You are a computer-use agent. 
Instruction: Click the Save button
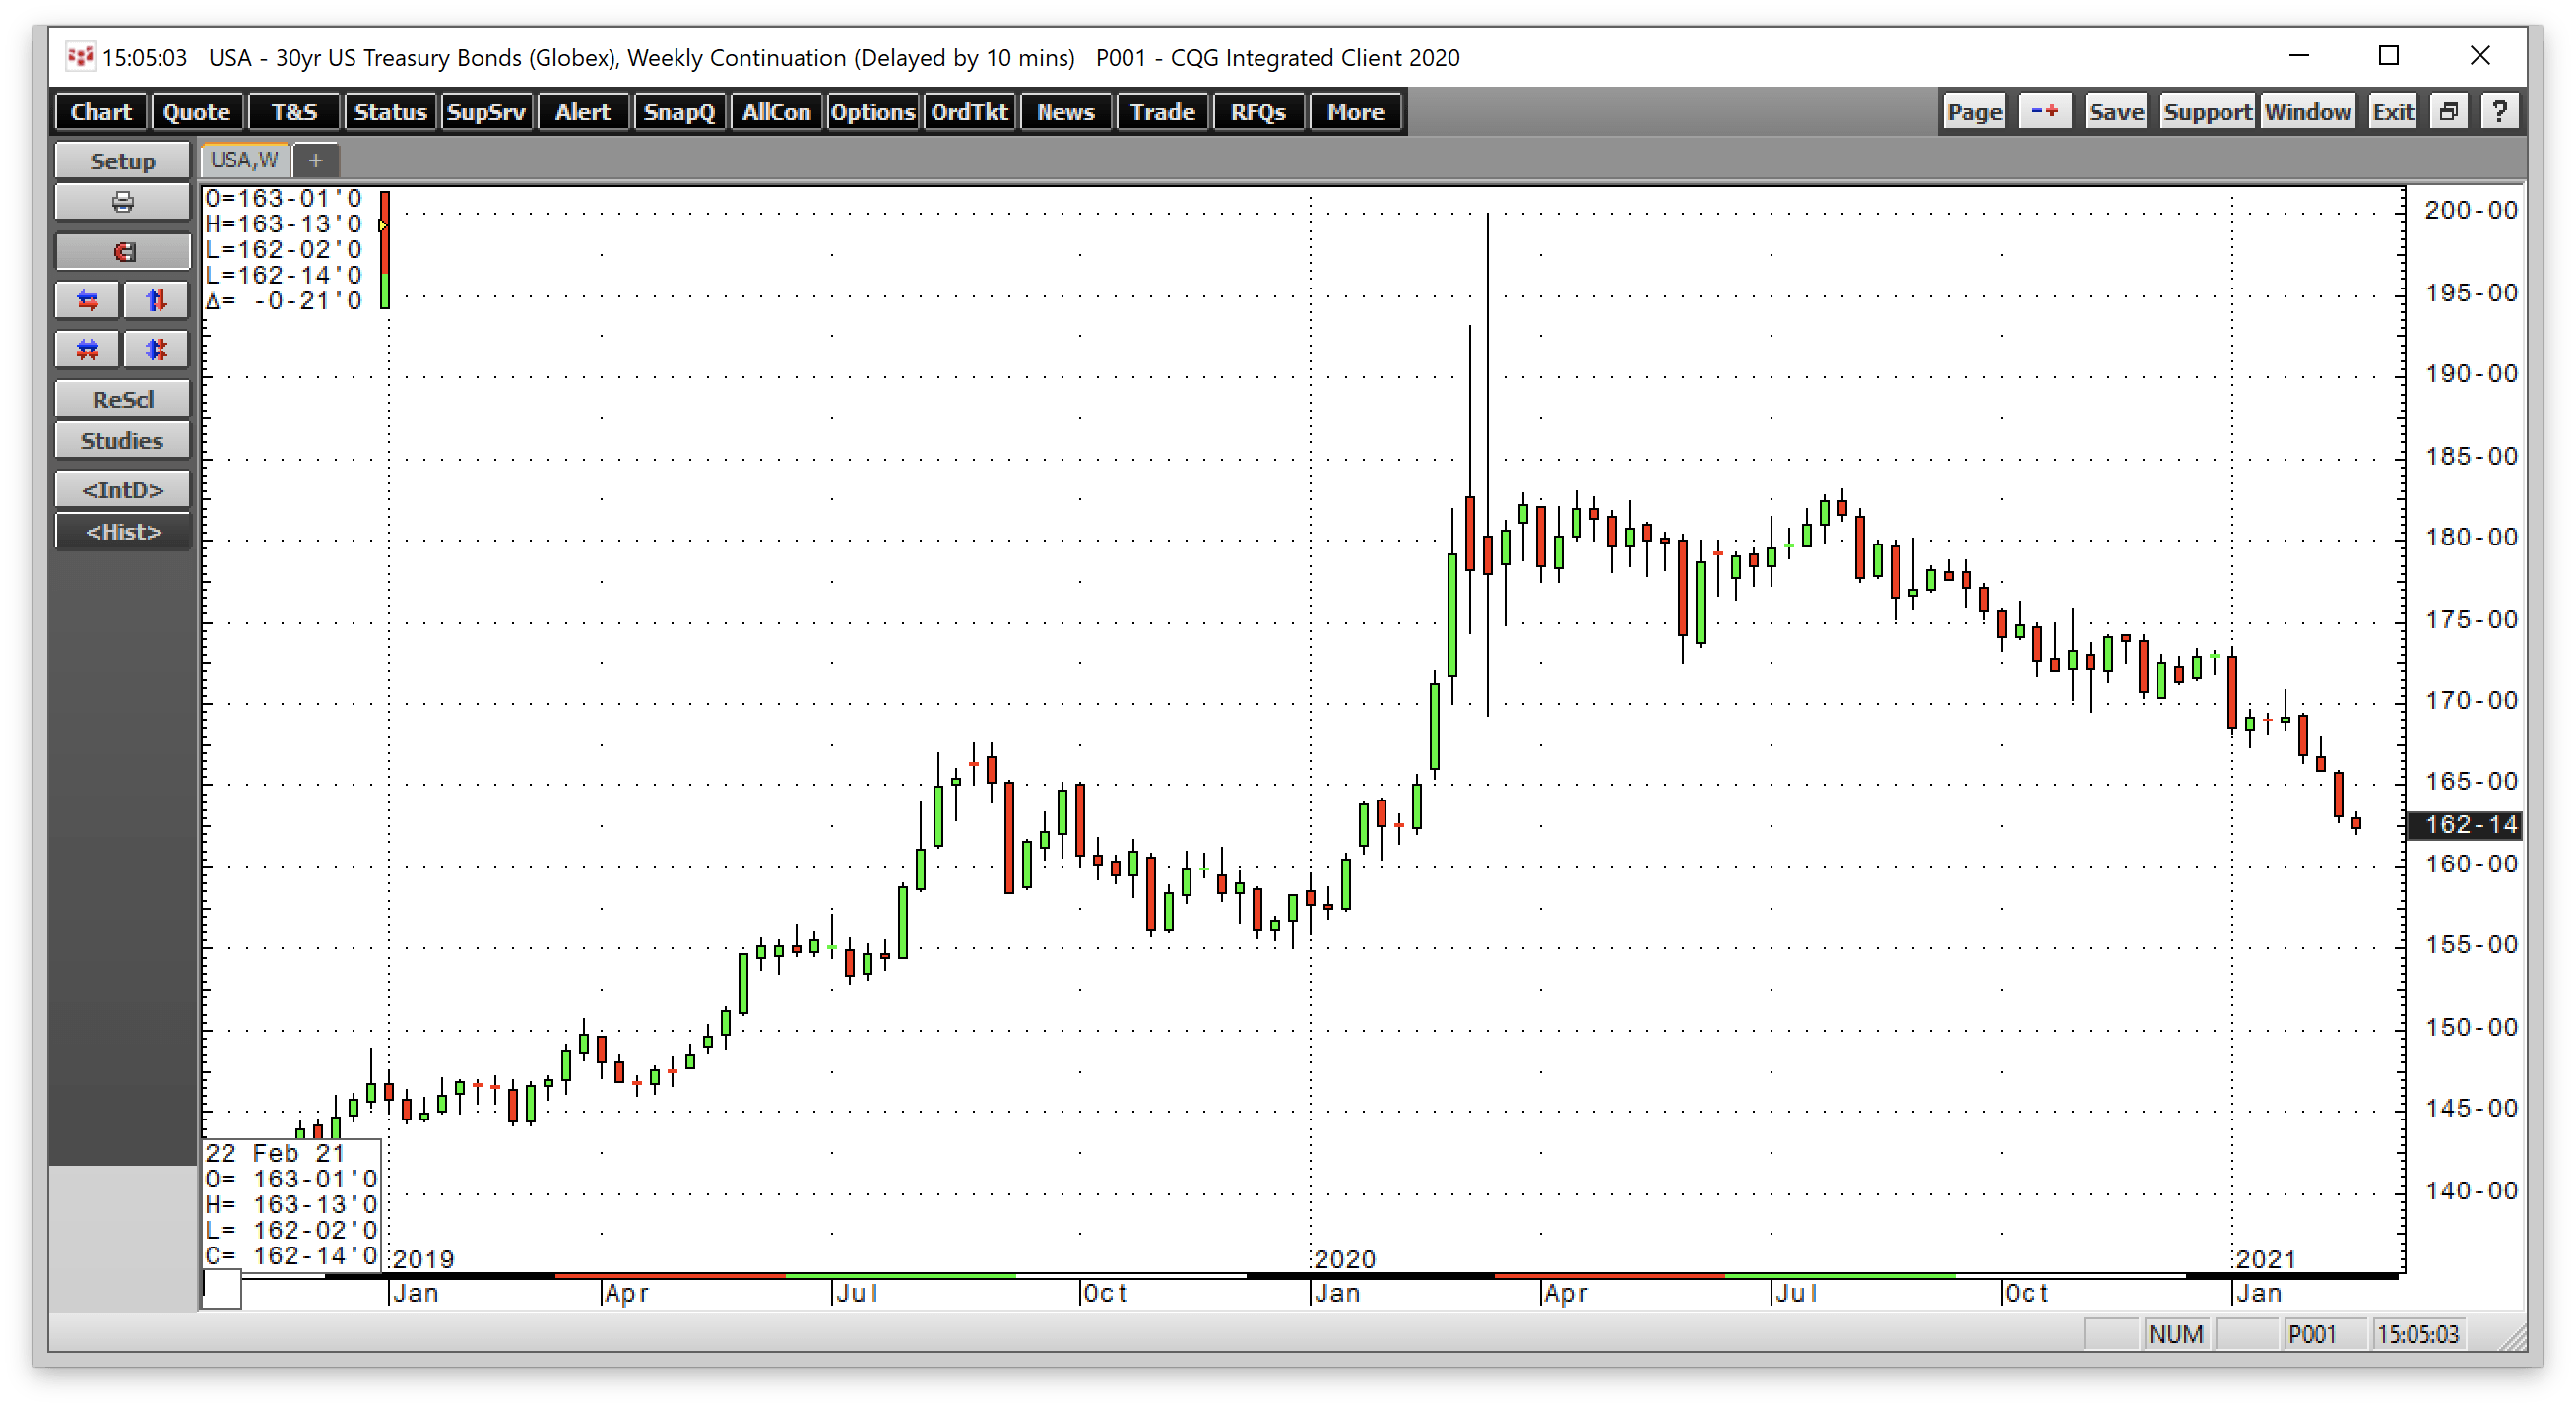pos(2116,111)
